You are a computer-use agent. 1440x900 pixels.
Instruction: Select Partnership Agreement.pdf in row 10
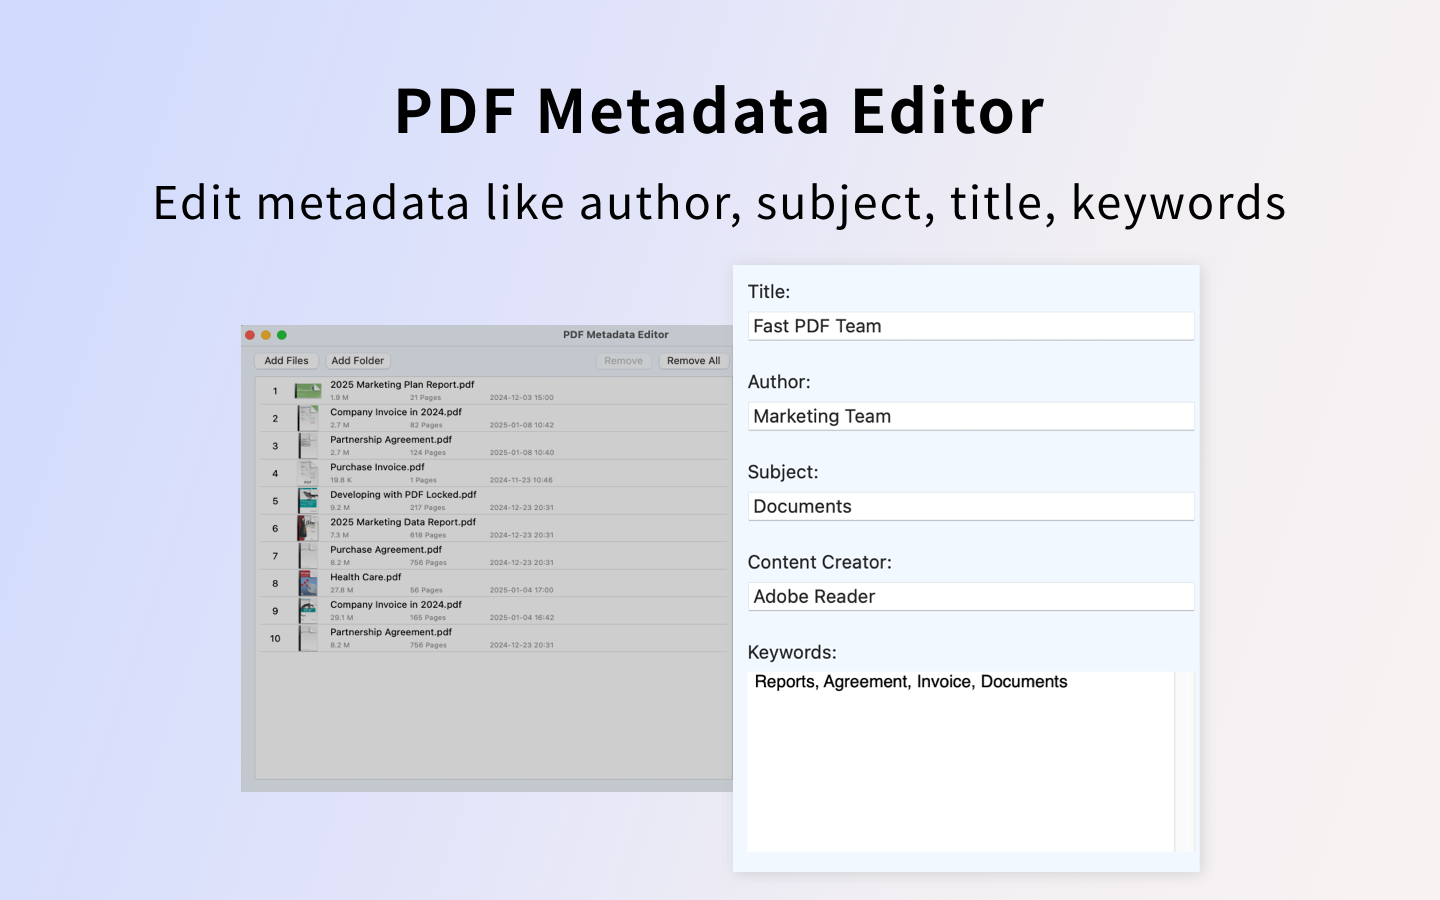tap(391, 632)
